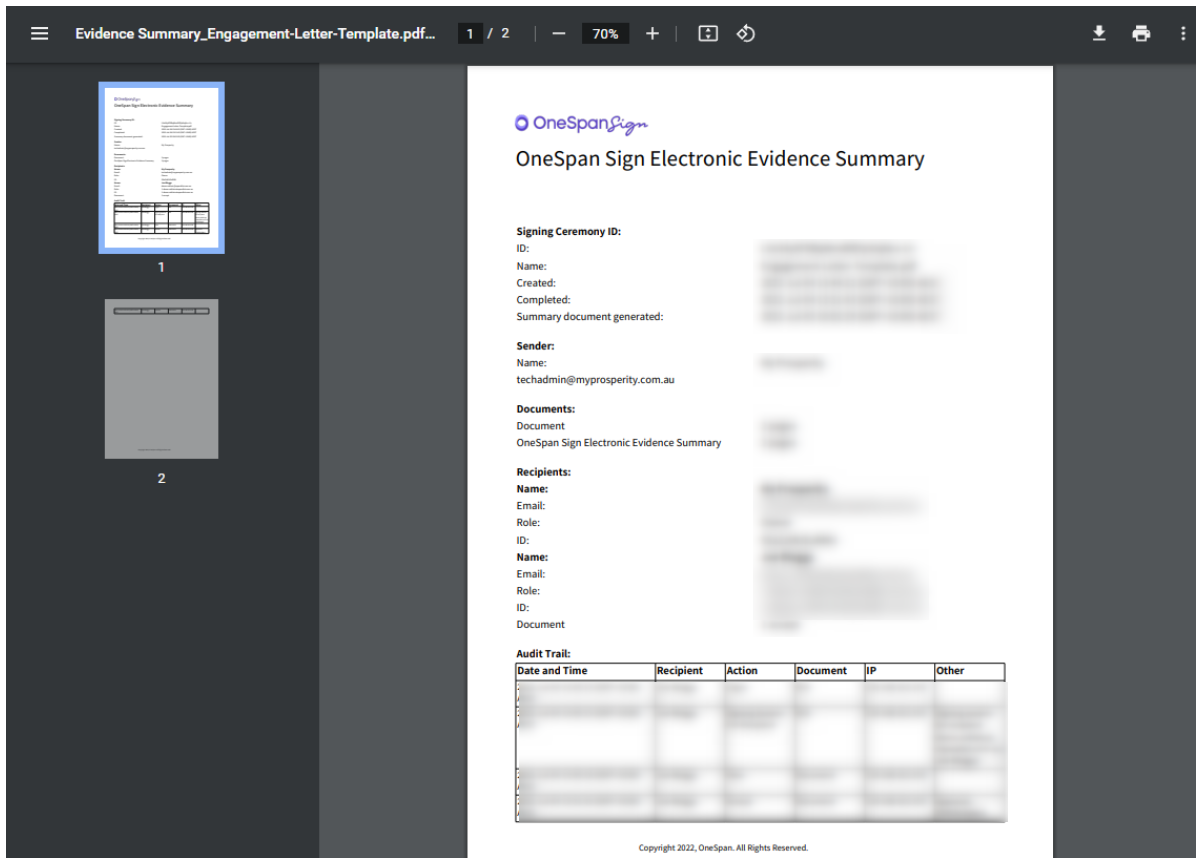Rotate the document counterclockwise
Screen dimensions: 1204x864
[745, 33]
